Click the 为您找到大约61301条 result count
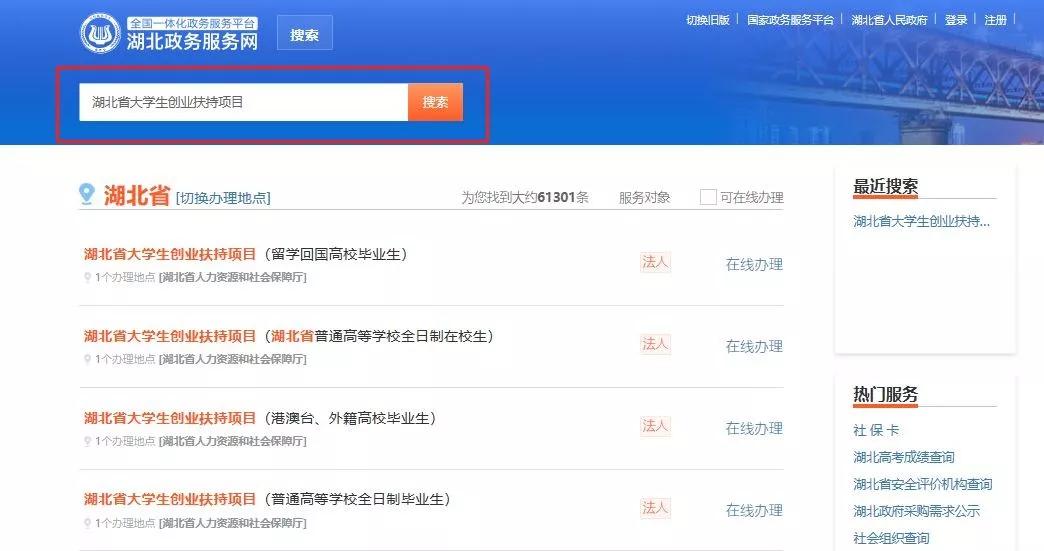Viewport: 1044px width, 551px height. tap(525, 198)
